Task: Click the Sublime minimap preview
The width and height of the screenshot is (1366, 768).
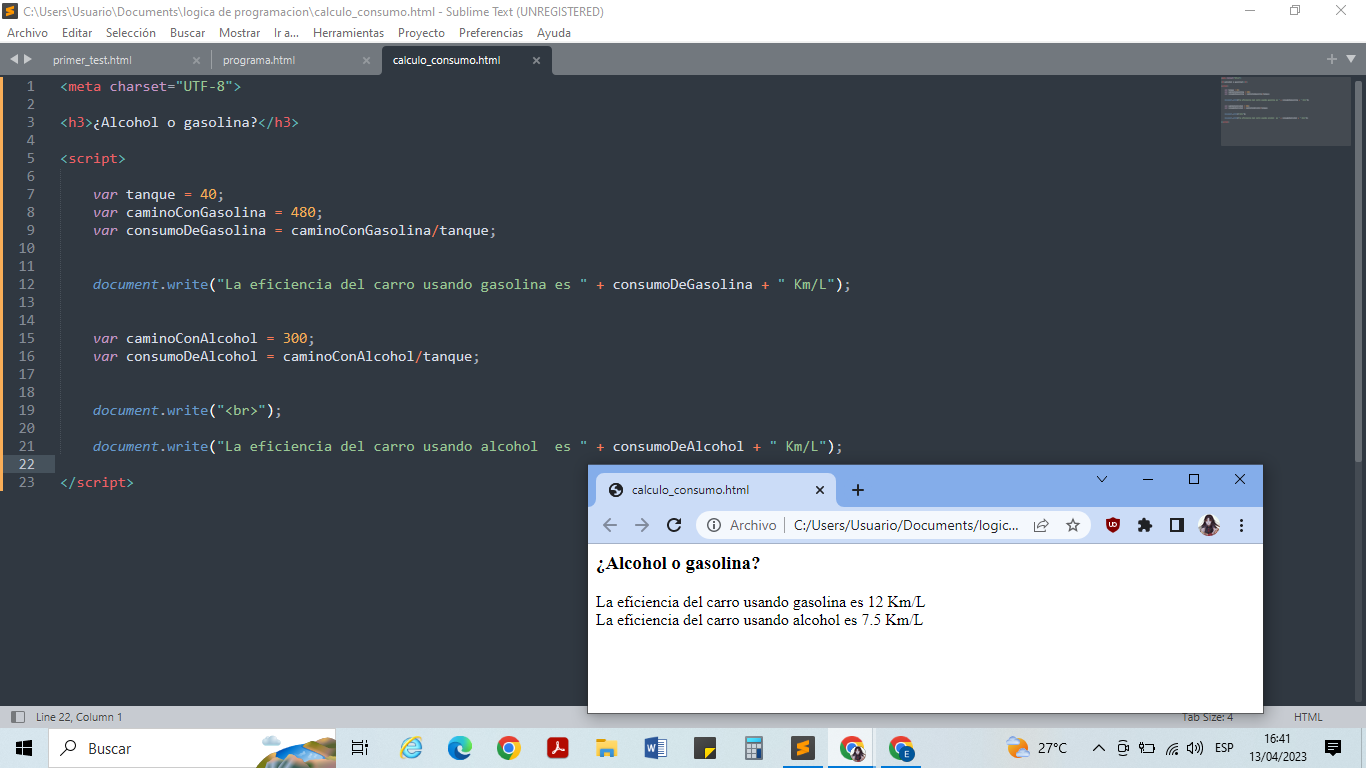Action: (x=1285, y=110)
